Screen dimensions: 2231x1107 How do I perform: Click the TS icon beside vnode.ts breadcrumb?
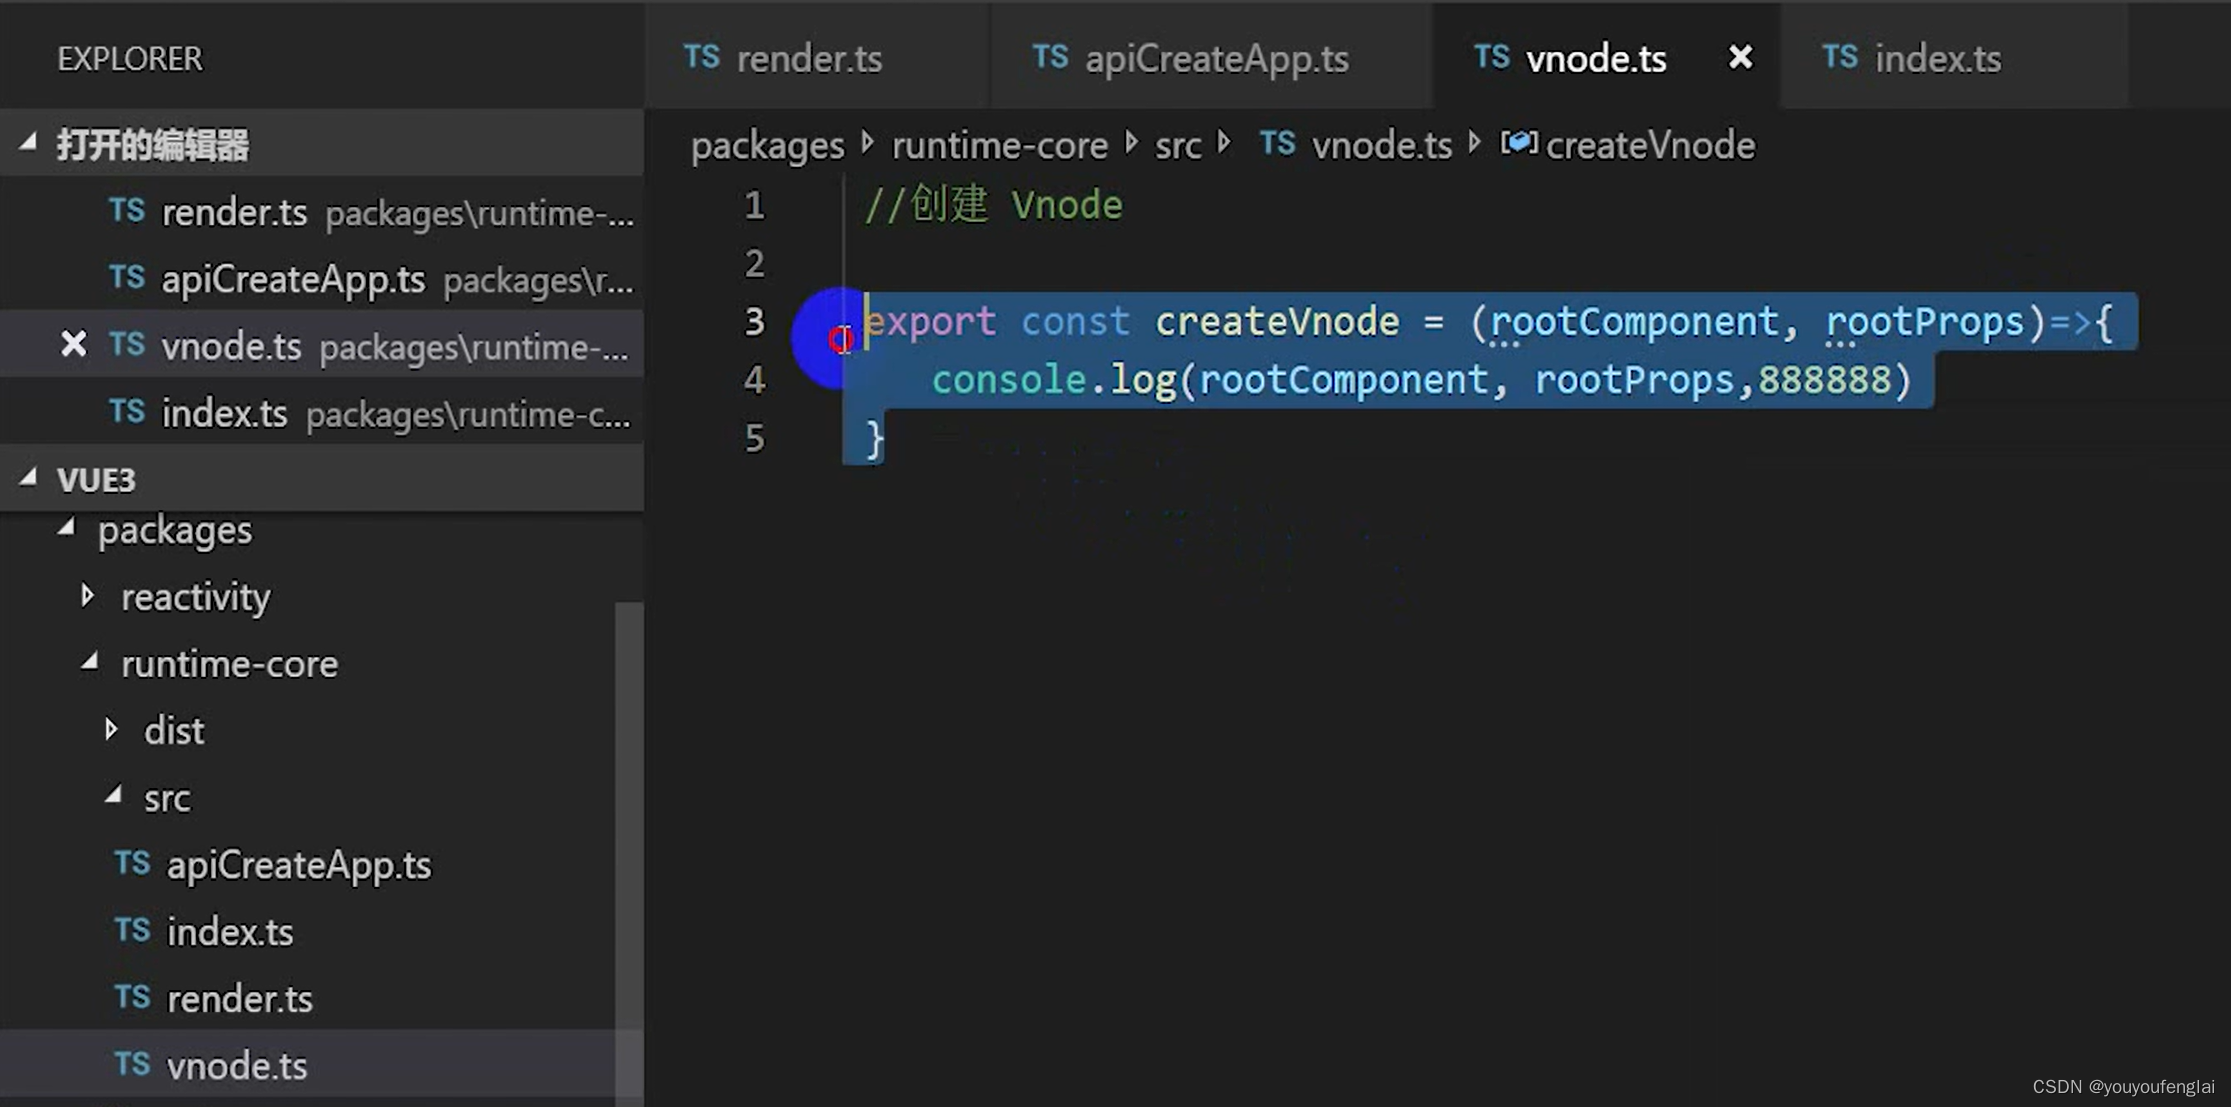point(1277,143)
